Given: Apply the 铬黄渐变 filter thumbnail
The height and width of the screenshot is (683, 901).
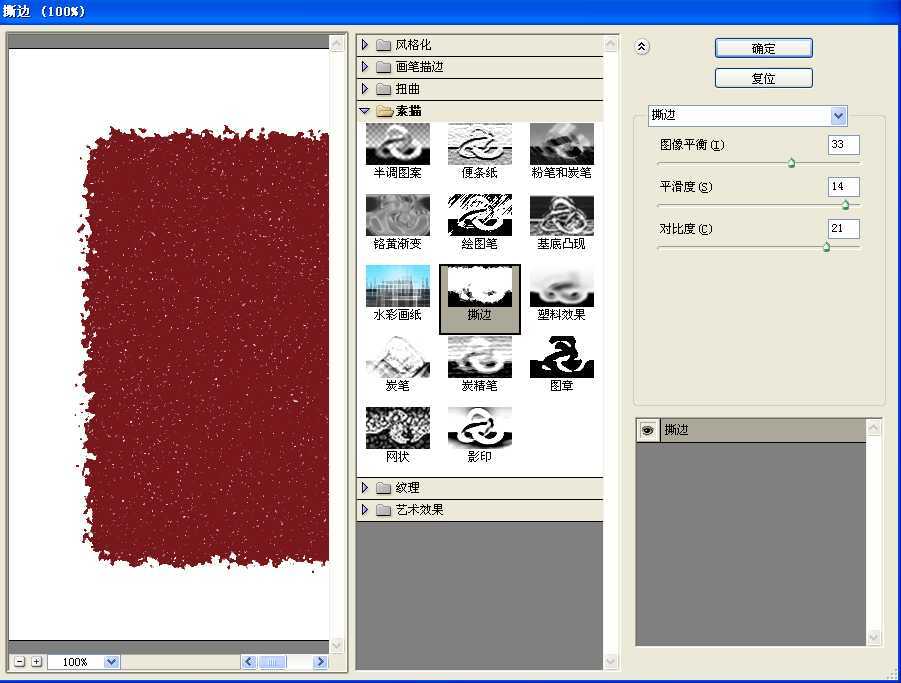Looking at the screenshot, I should click(x=397, y=215).
